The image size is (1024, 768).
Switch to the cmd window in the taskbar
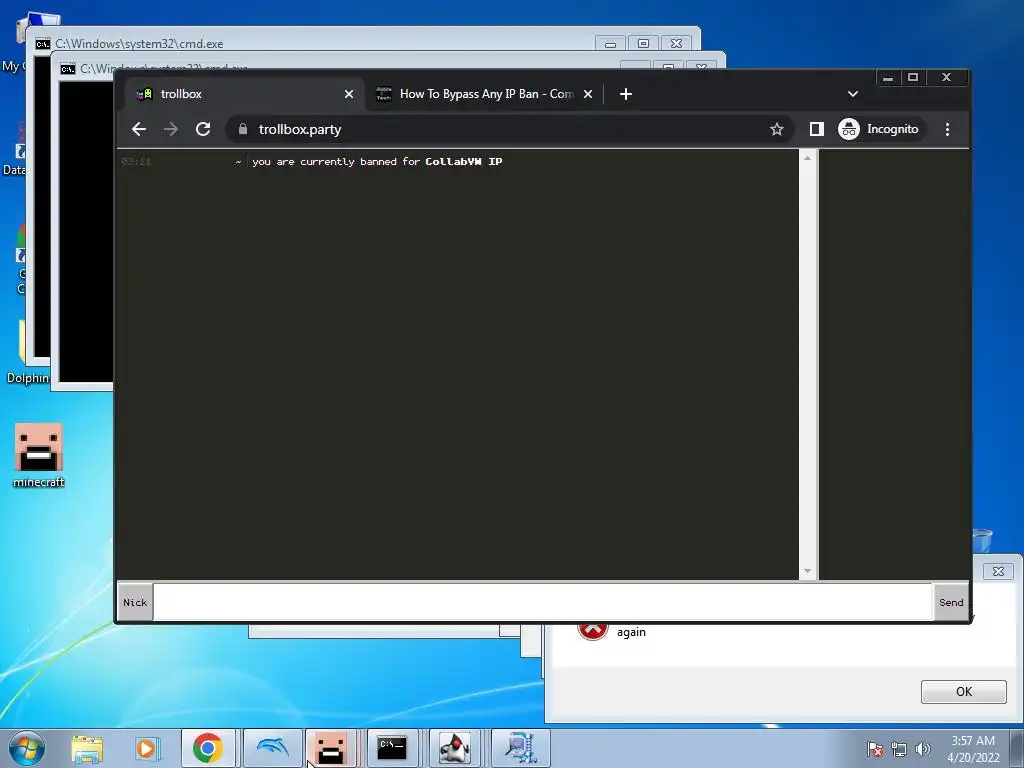pyautogui.click(x=392, y=748)
